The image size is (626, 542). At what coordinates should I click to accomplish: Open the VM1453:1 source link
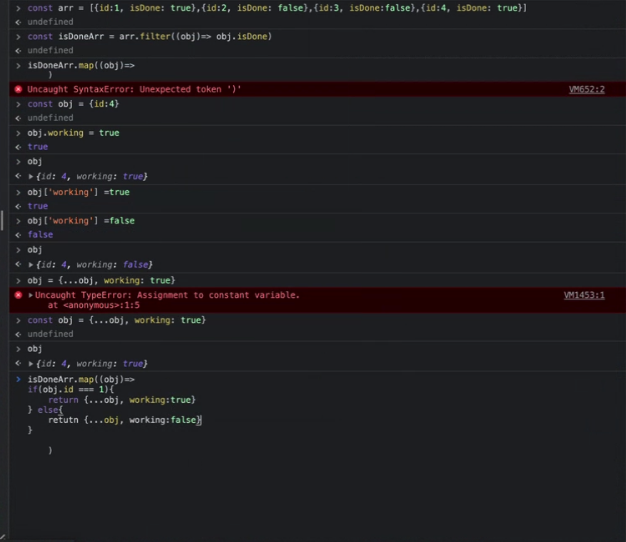pyautogui.click(x=584, y=295)
